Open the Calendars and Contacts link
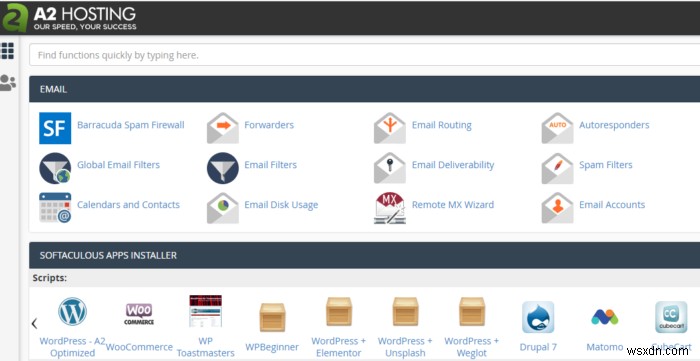This screenshot has width=700, height=361. click(128, 205)
